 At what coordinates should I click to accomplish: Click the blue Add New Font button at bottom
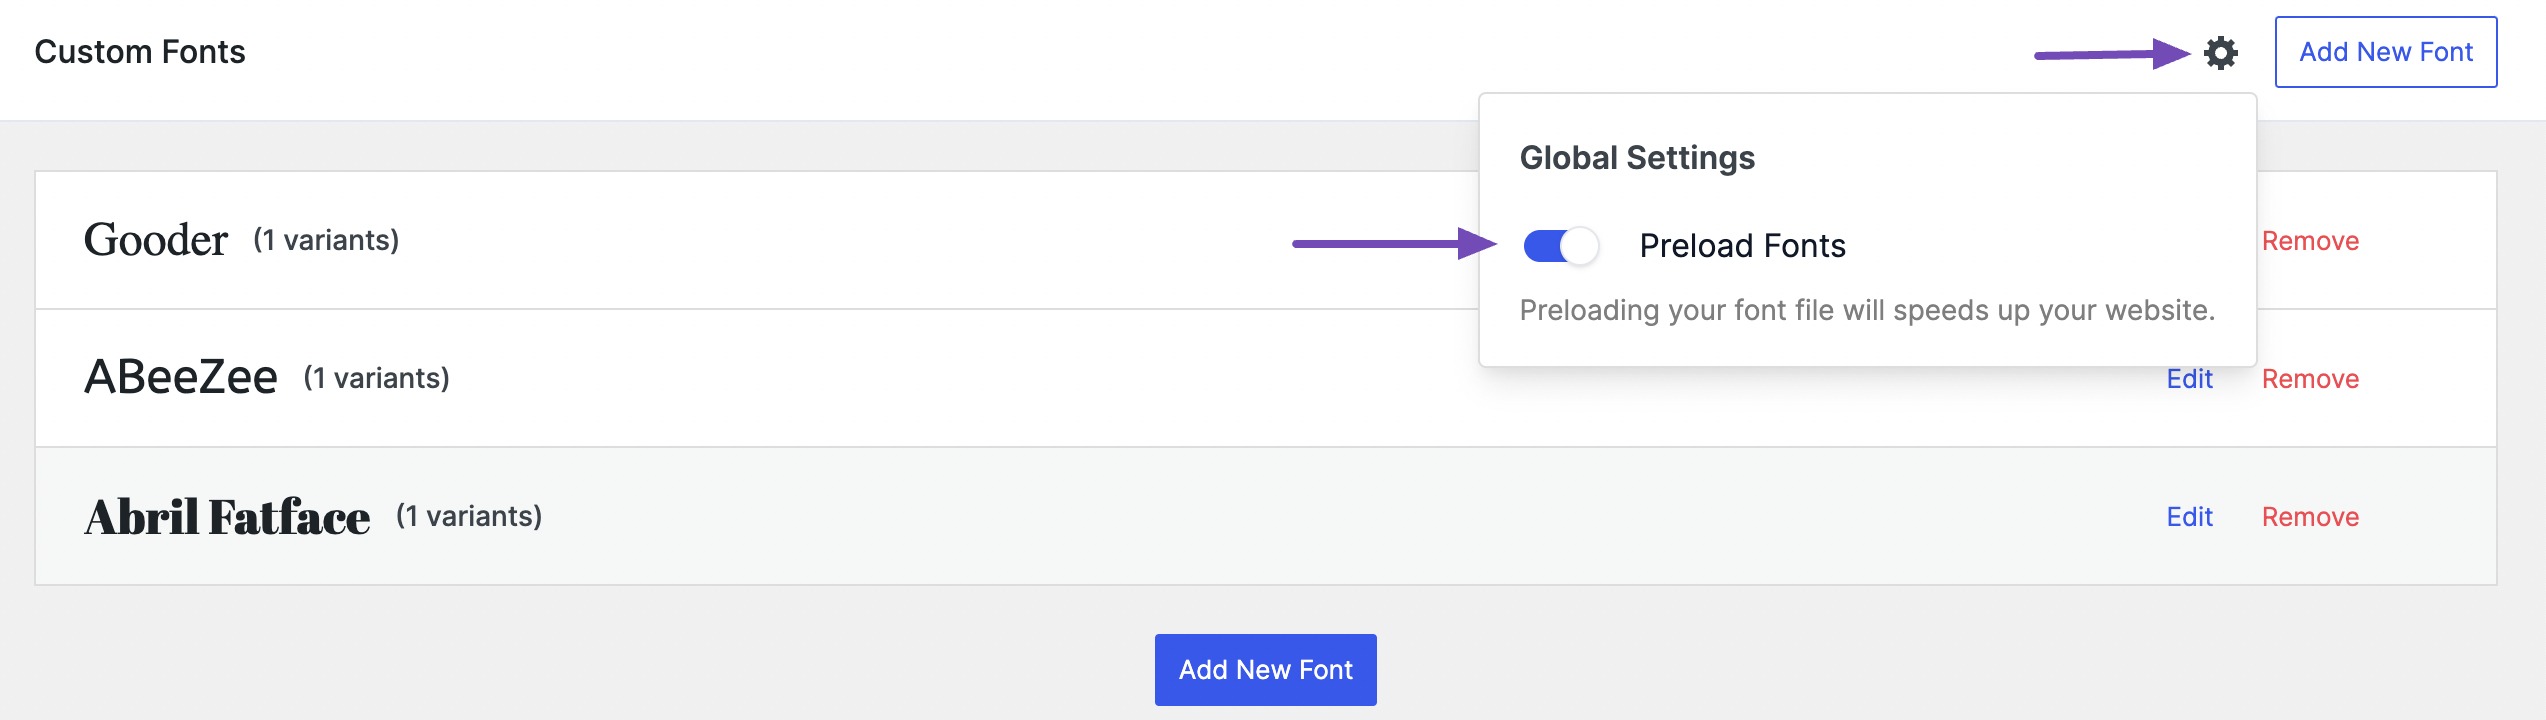[x=1266, y=670]
